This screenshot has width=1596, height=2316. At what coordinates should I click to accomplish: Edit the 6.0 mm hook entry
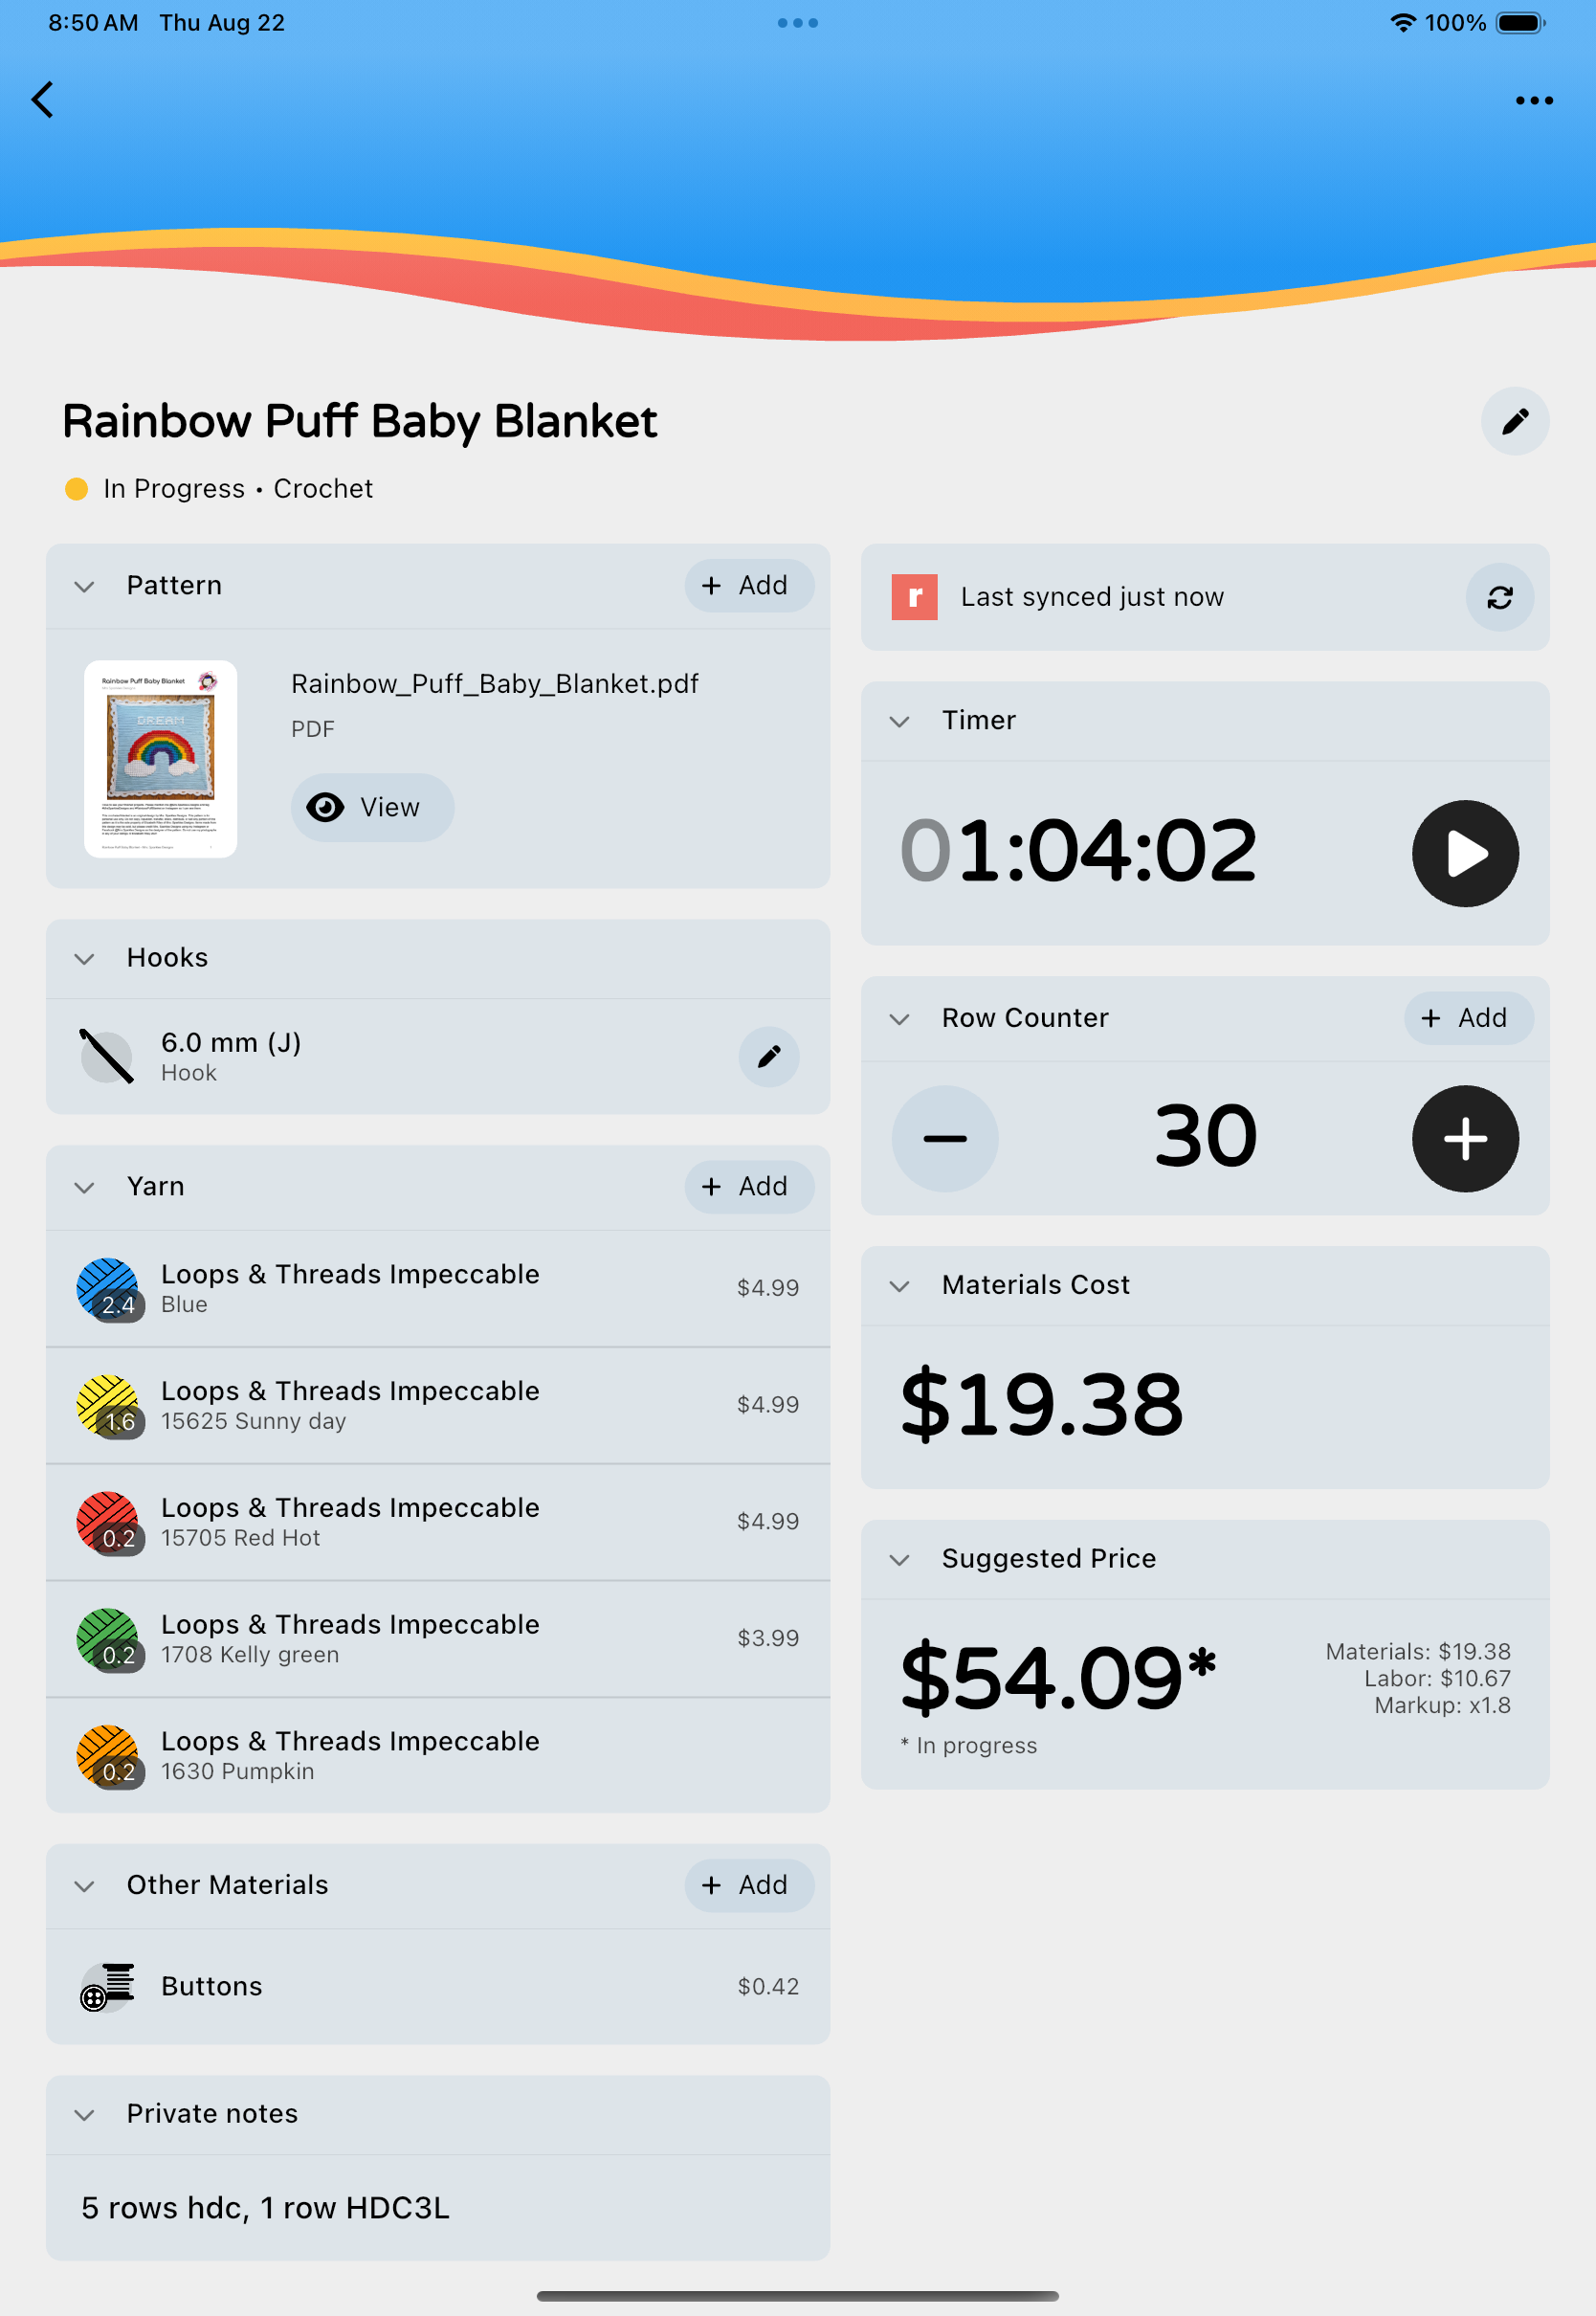click(768, 1056)
